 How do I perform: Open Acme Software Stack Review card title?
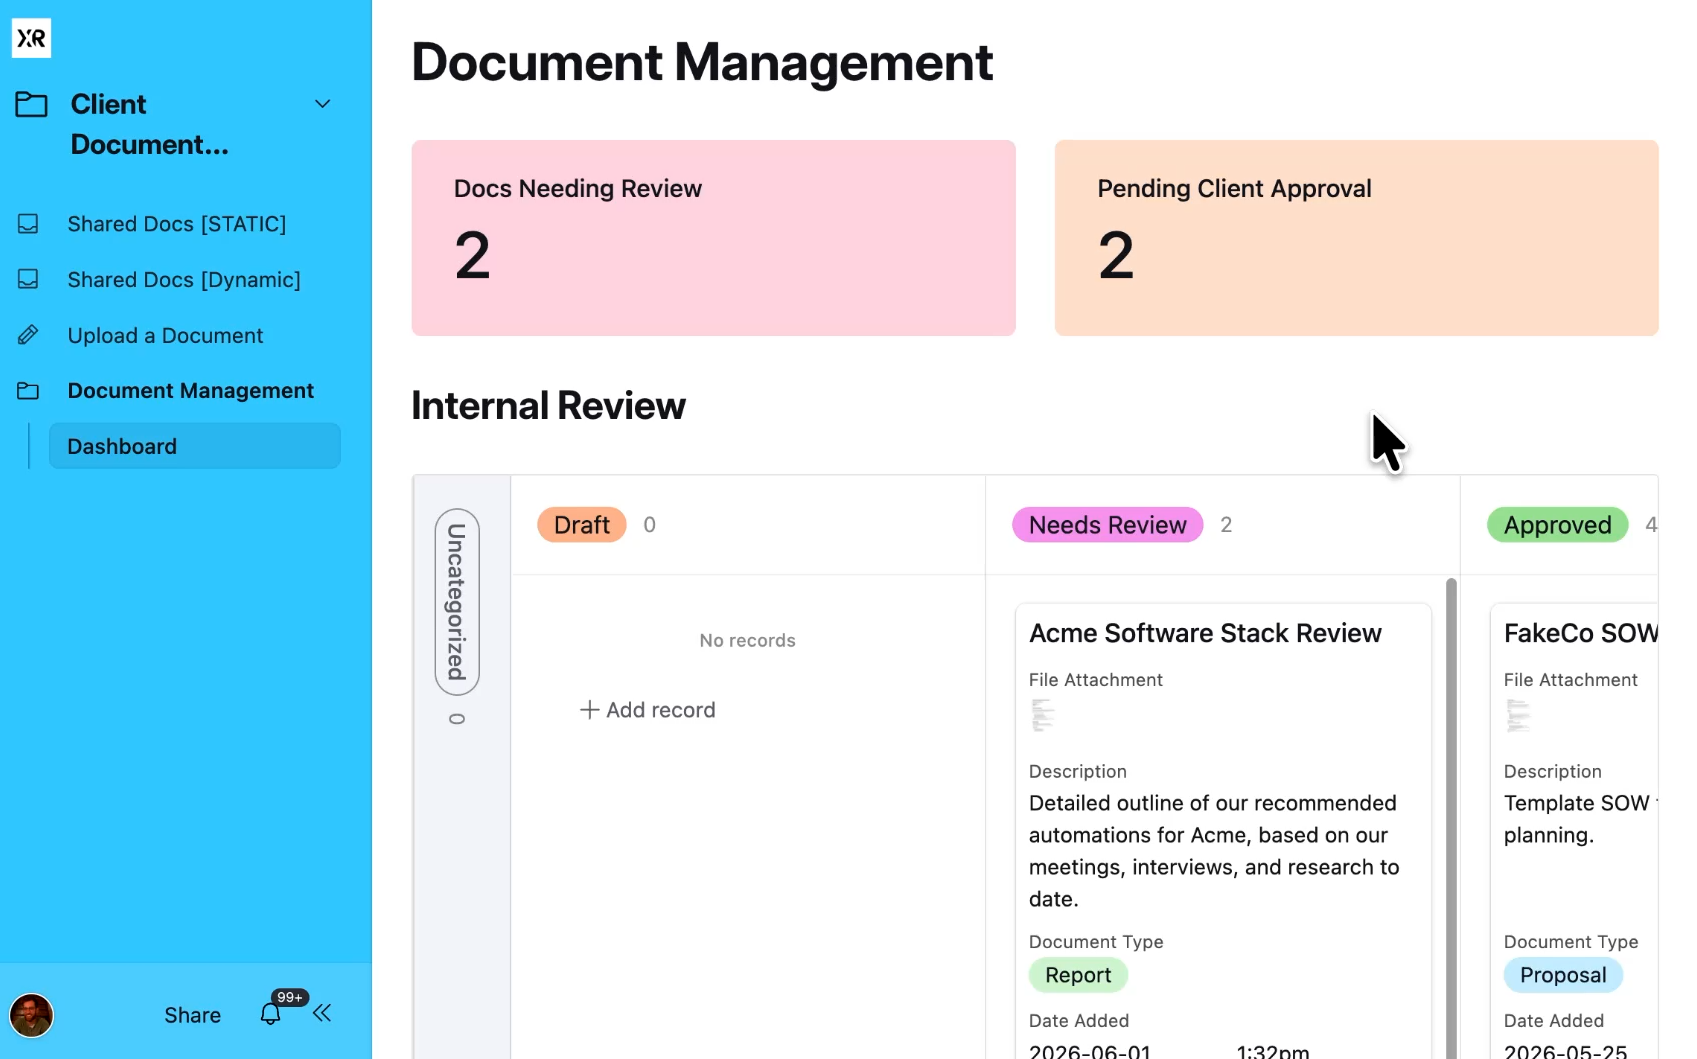click(x=1205, y=633)
